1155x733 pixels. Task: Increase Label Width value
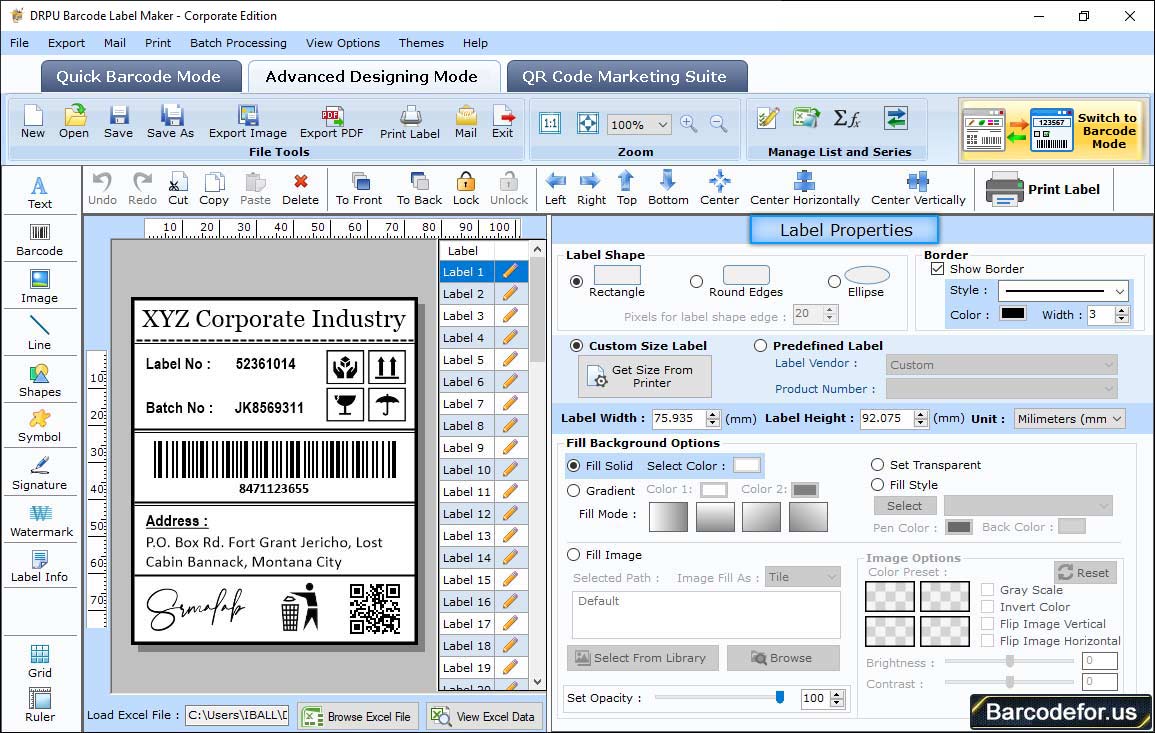(712, 414)
